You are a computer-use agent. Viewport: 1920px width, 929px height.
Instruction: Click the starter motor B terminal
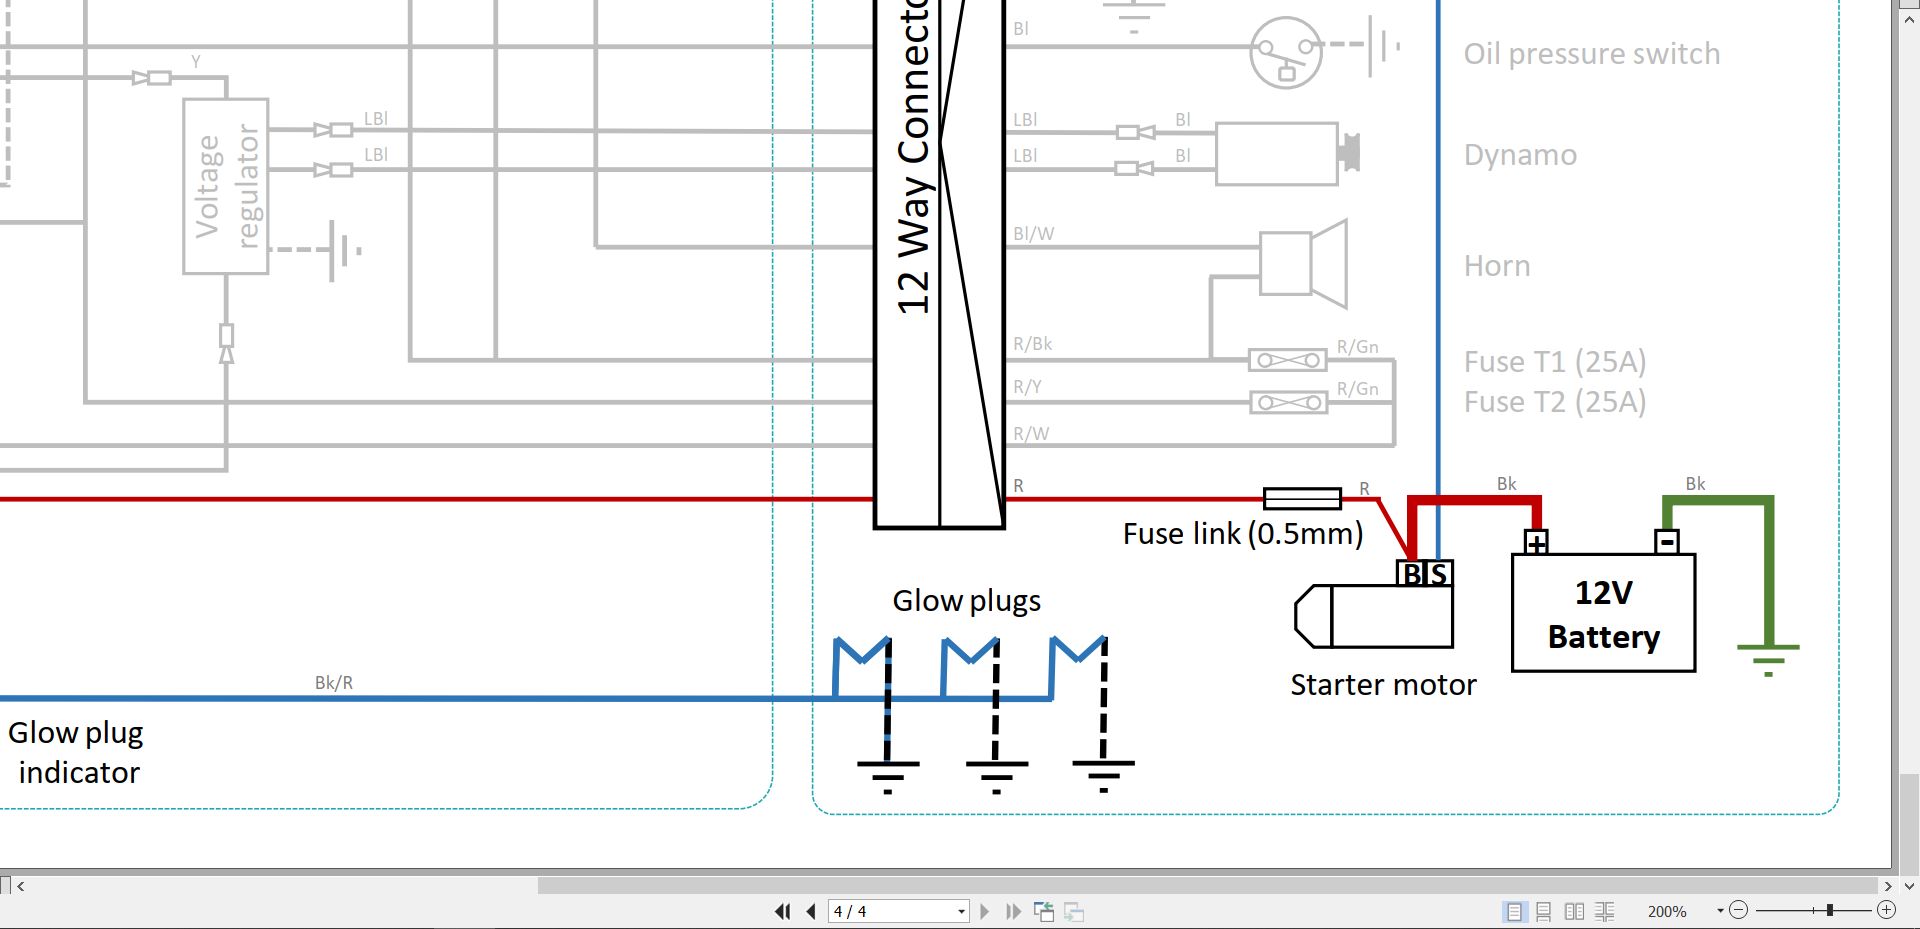(x=1412, y=574)
